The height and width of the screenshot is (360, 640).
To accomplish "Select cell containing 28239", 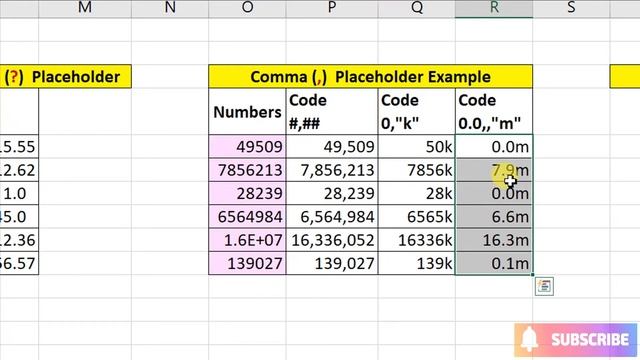I will point(247,193).
